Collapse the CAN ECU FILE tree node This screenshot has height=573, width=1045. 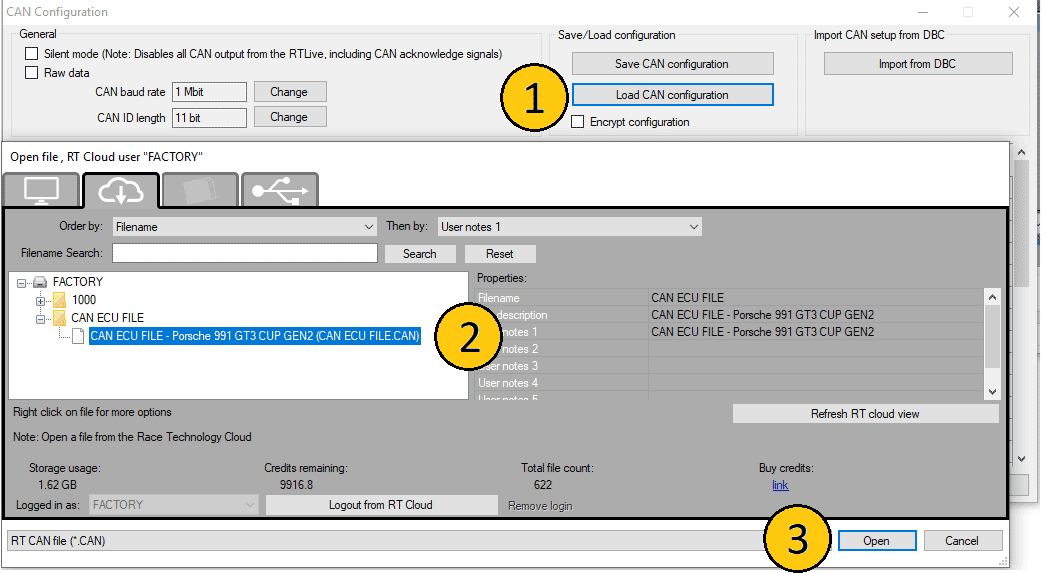[41, 318]
